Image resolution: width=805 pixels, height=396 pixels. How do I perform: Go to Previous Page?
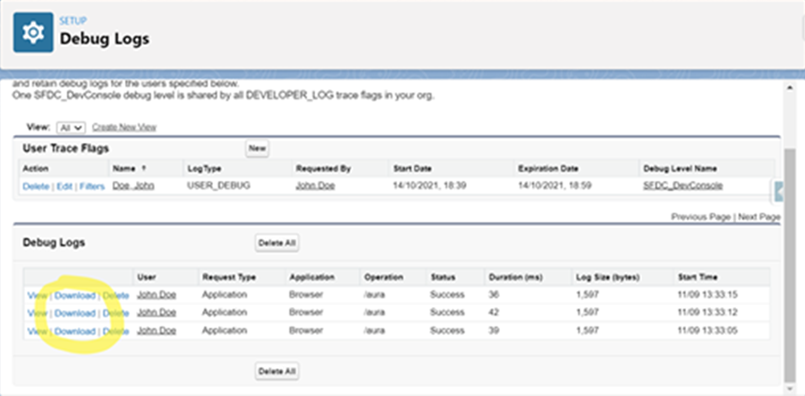pyautogui.click(x=701, y=217)
